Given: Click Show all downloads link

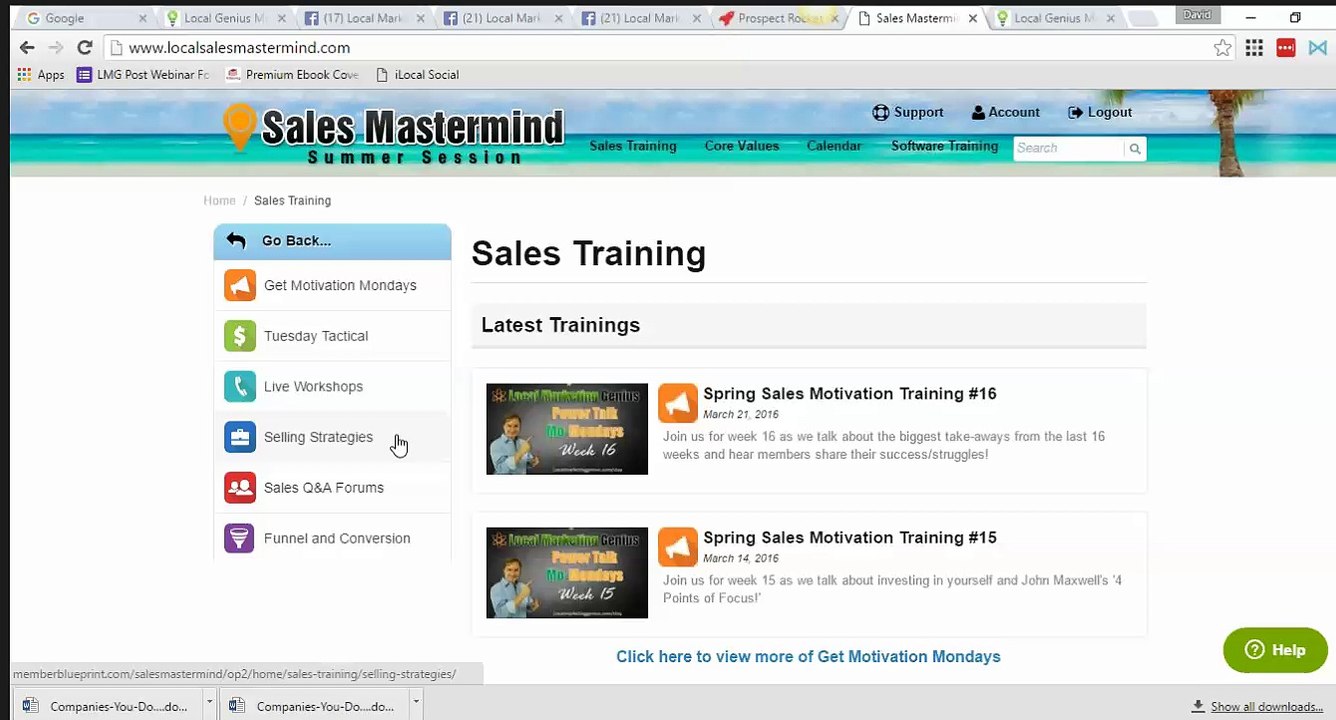Looking at the screenshot, I should pyautogui.click(x=1266, y=707).
